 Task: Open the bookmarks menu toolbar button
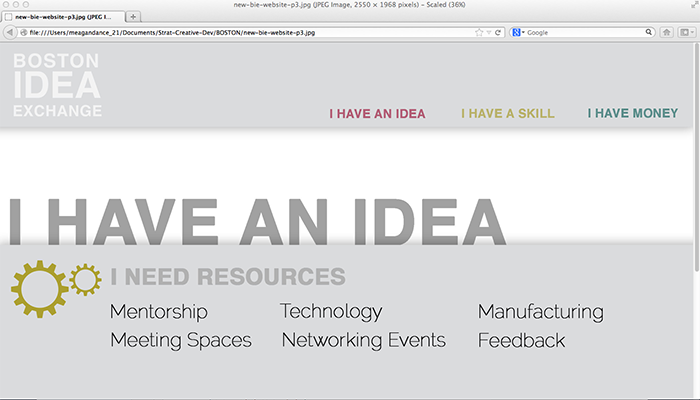point(686,32)
